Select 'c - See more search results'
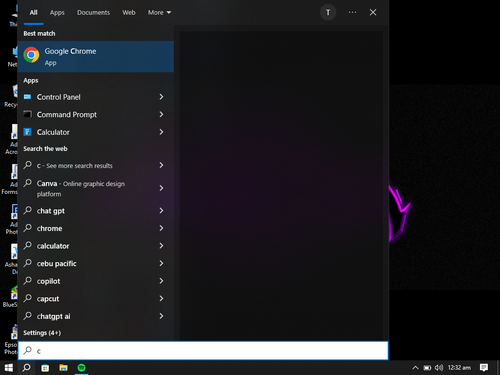Image resolution: width=500 pixels, height=375 pixels. (96, 166)
